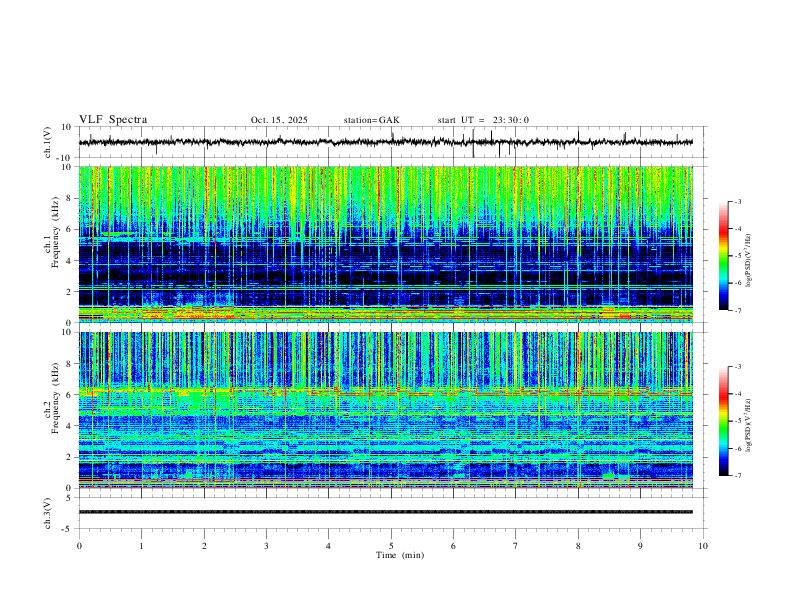
Task: Click the '2' kHz tick of ch.1 spectrogram
Action: click(x=69, y=292)
